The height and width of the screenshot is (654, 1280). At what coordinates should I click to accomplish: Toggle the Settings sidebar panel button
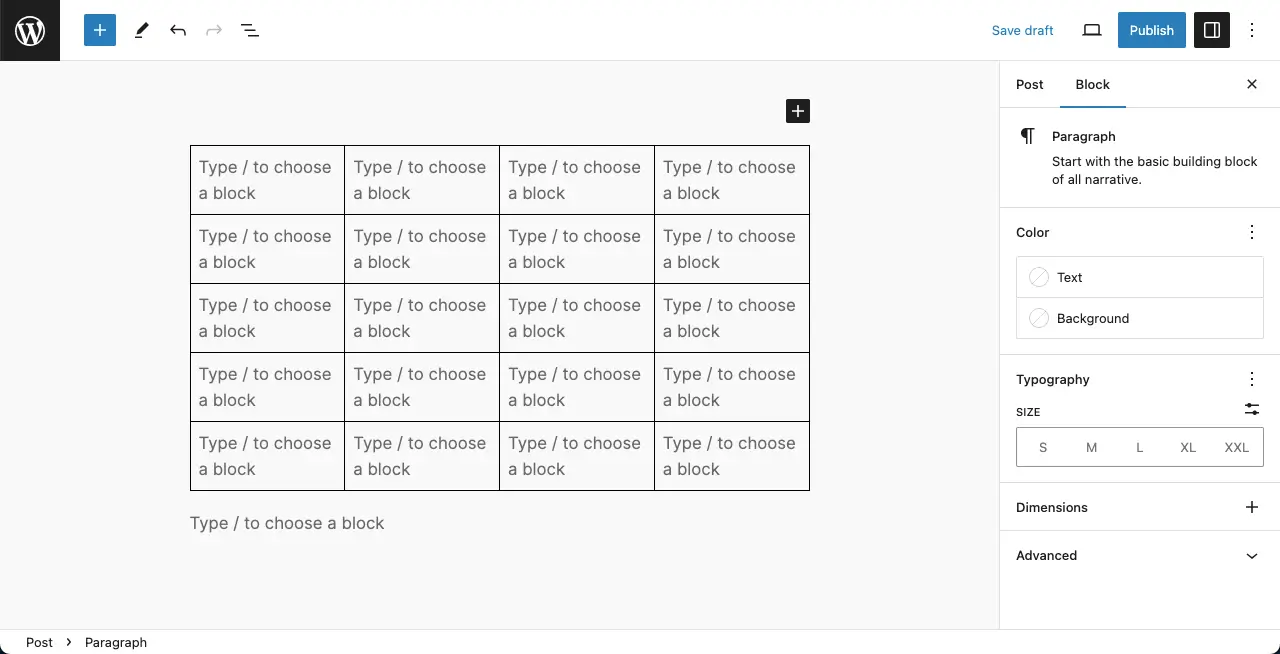pyautogui.click(x=1212, y=30)
